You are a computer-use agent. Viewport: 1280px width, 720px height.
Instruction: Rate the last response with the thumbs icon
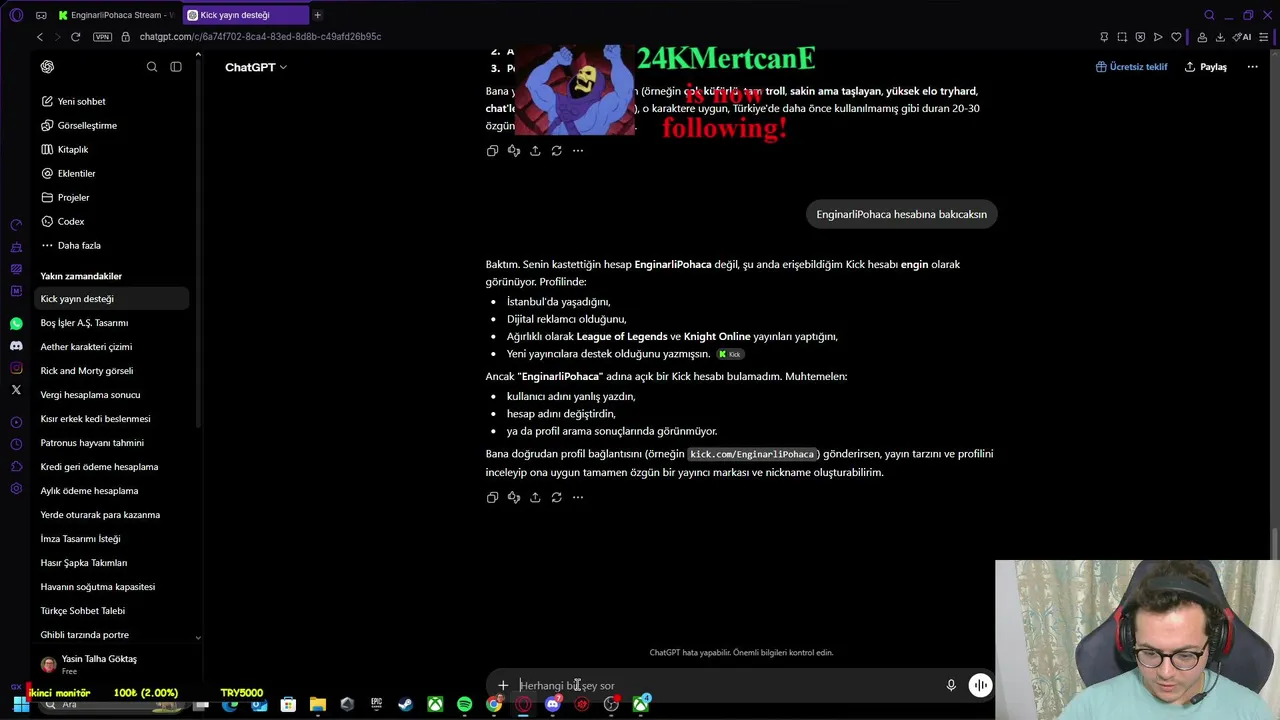[514, 497]
